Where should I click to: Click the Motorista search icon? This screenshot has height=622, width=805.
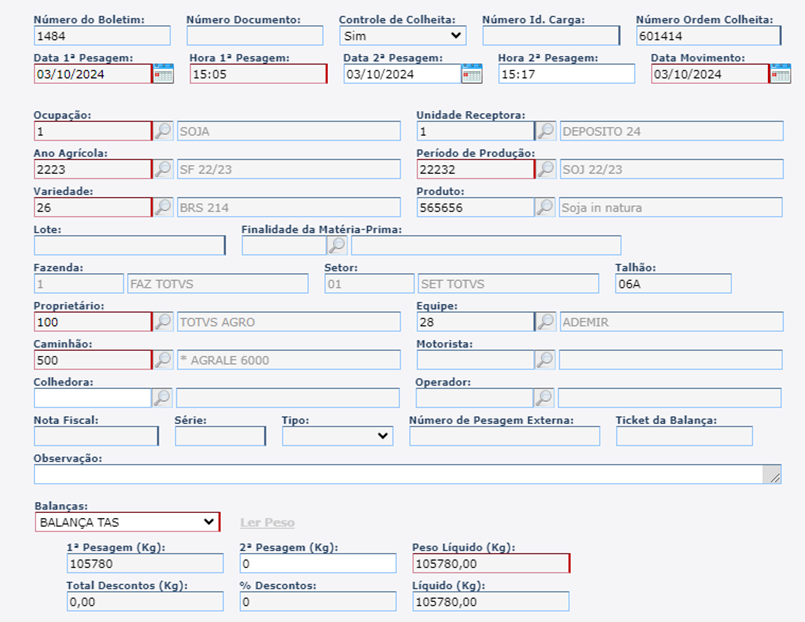tap(545, 360)
